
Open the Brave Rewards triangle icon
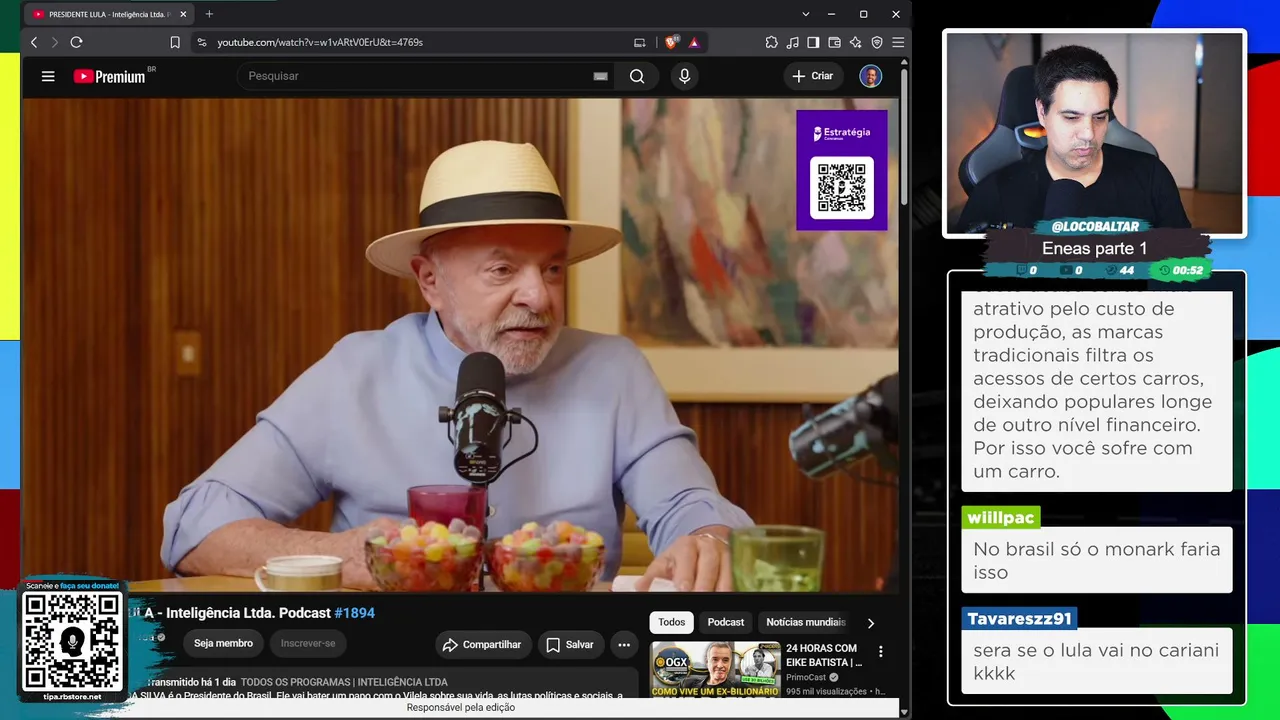[x=694, y=42]
